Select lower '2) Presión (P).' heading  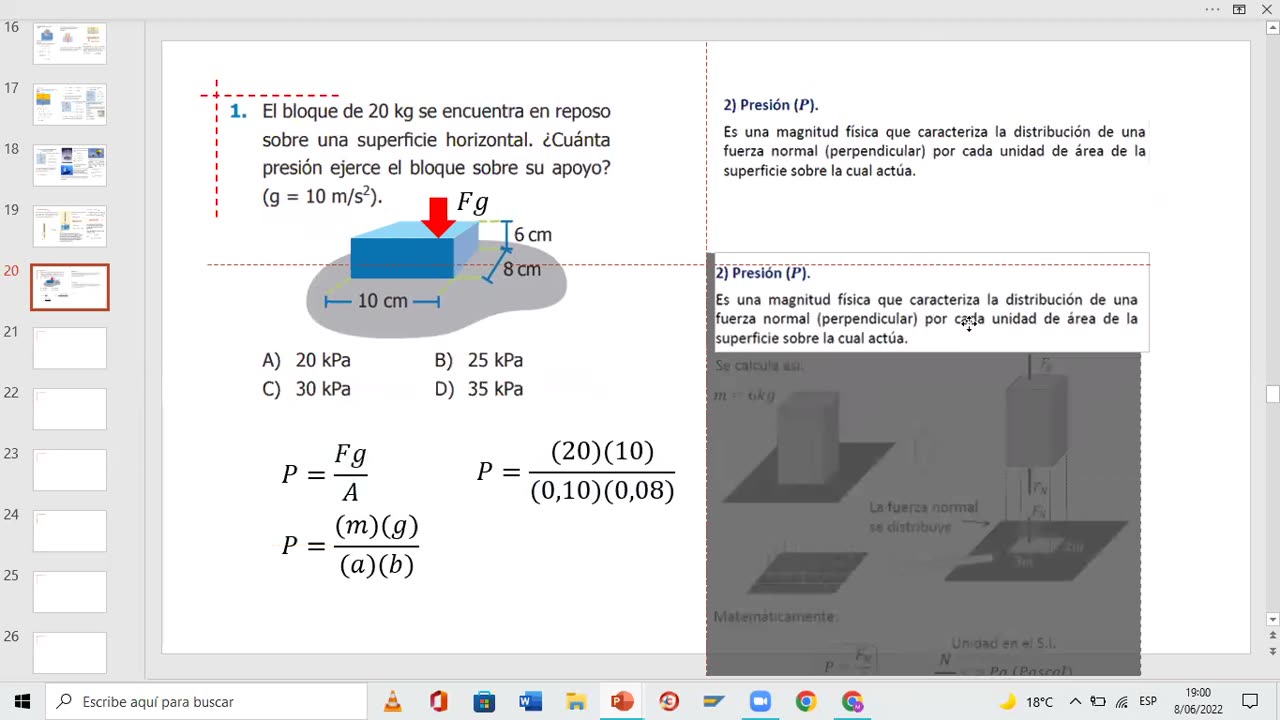763,273
